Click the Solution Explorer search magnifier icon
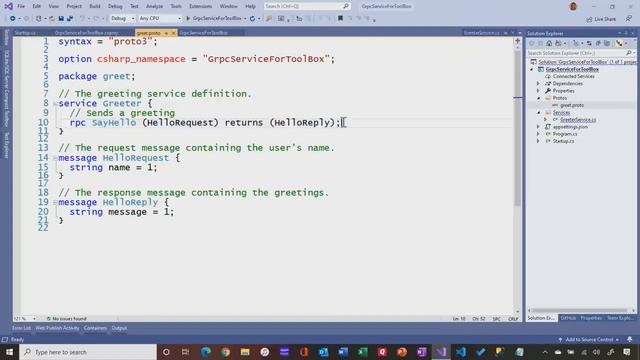The image size is (640, 360). (629, 53)
